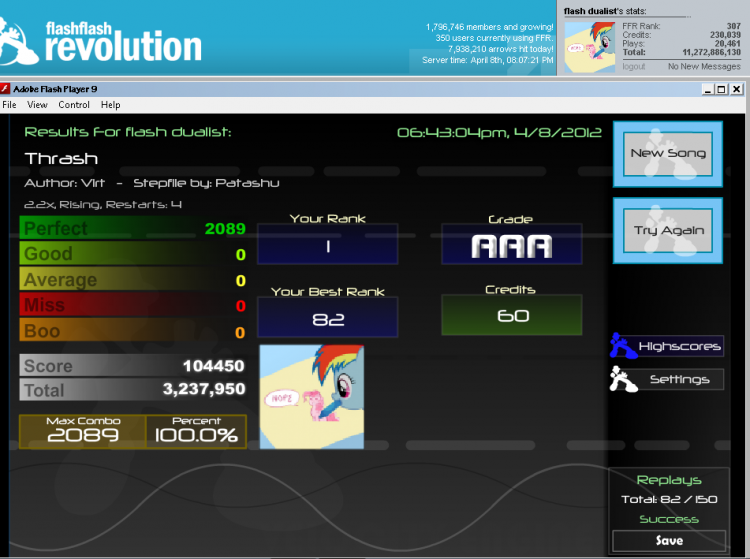Open the File menu
750x559 pixels.
(x=9, y=105)
